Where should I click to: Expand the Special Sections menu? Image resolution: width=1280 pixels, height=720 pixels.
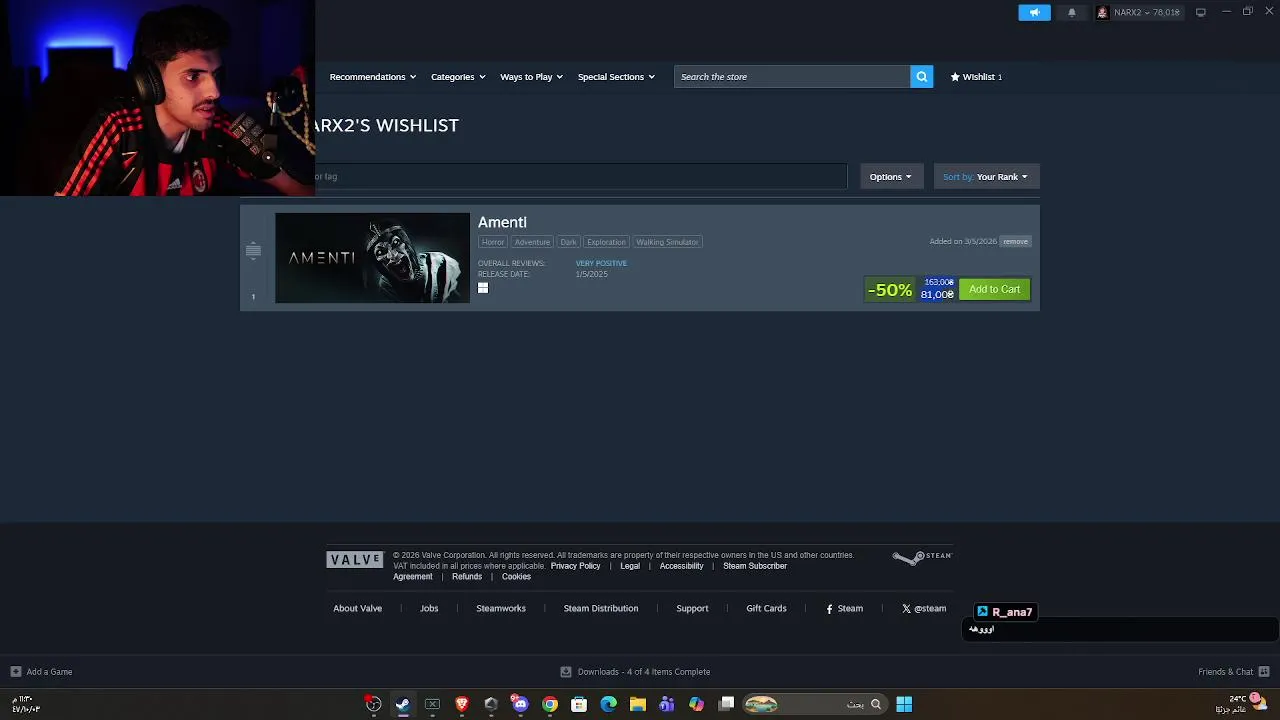[616, 77]
